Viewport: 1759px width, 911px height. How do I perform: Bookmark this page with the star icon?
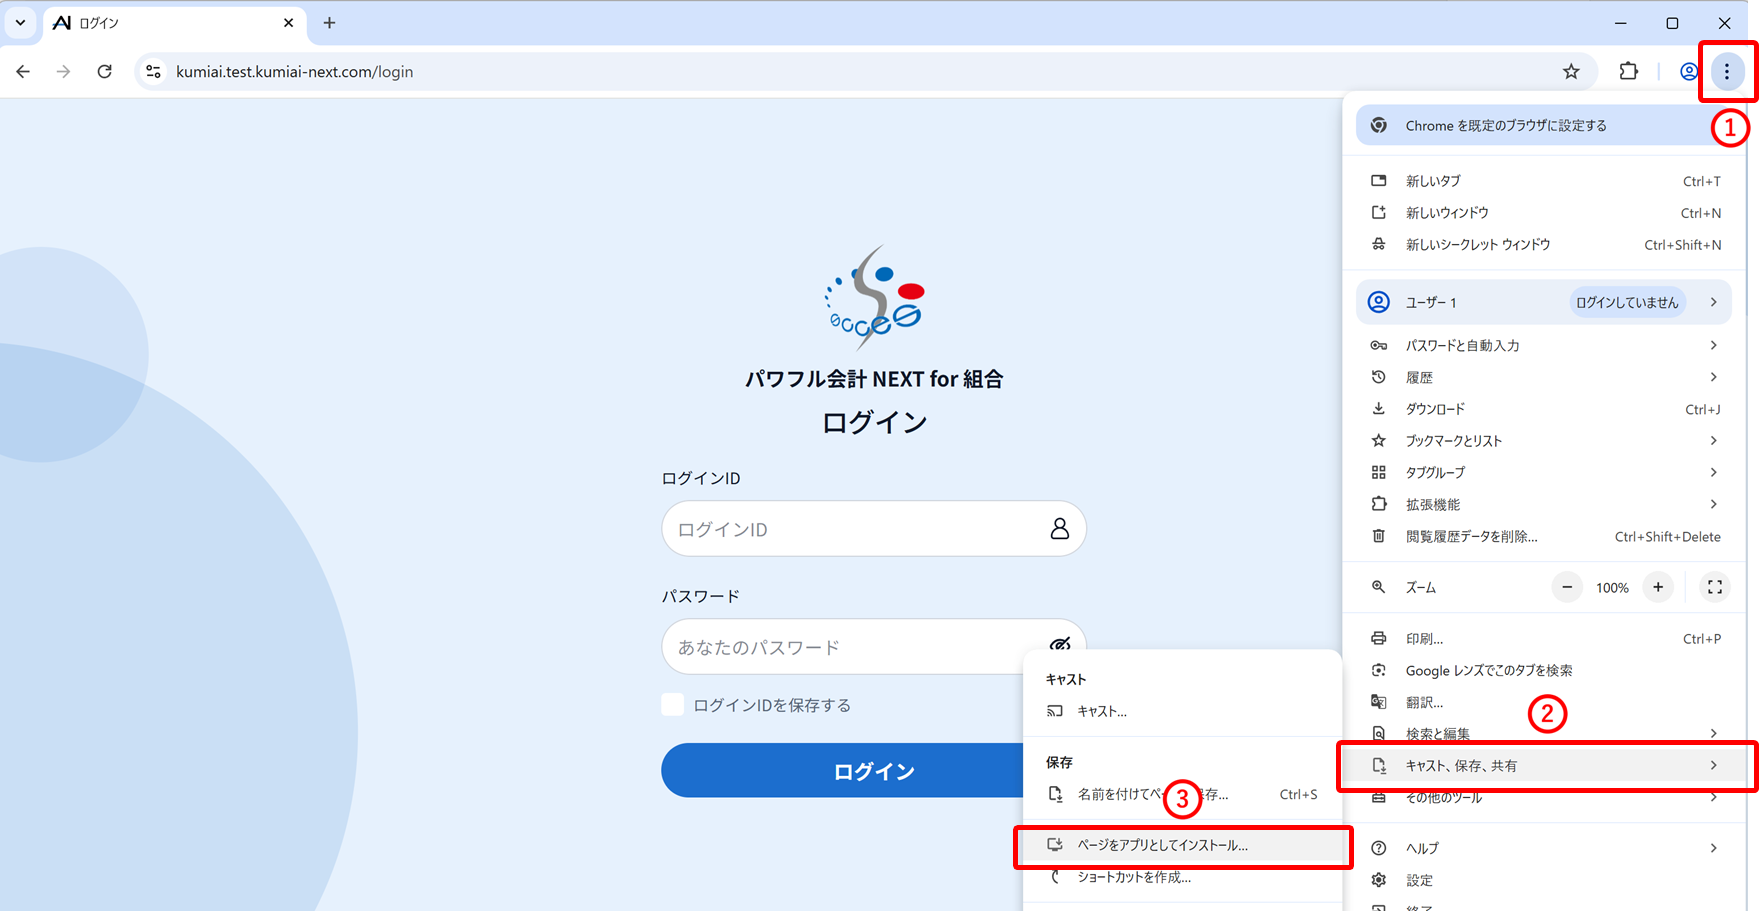pyautogui.click(x=1571, y=72)
